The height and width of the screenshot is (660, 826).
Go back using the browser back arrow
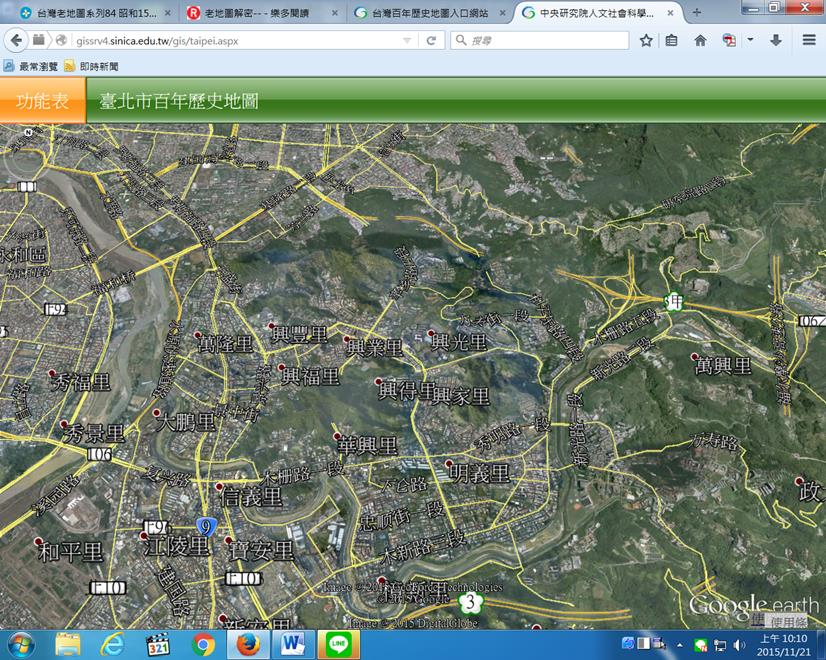coord(16,40)
